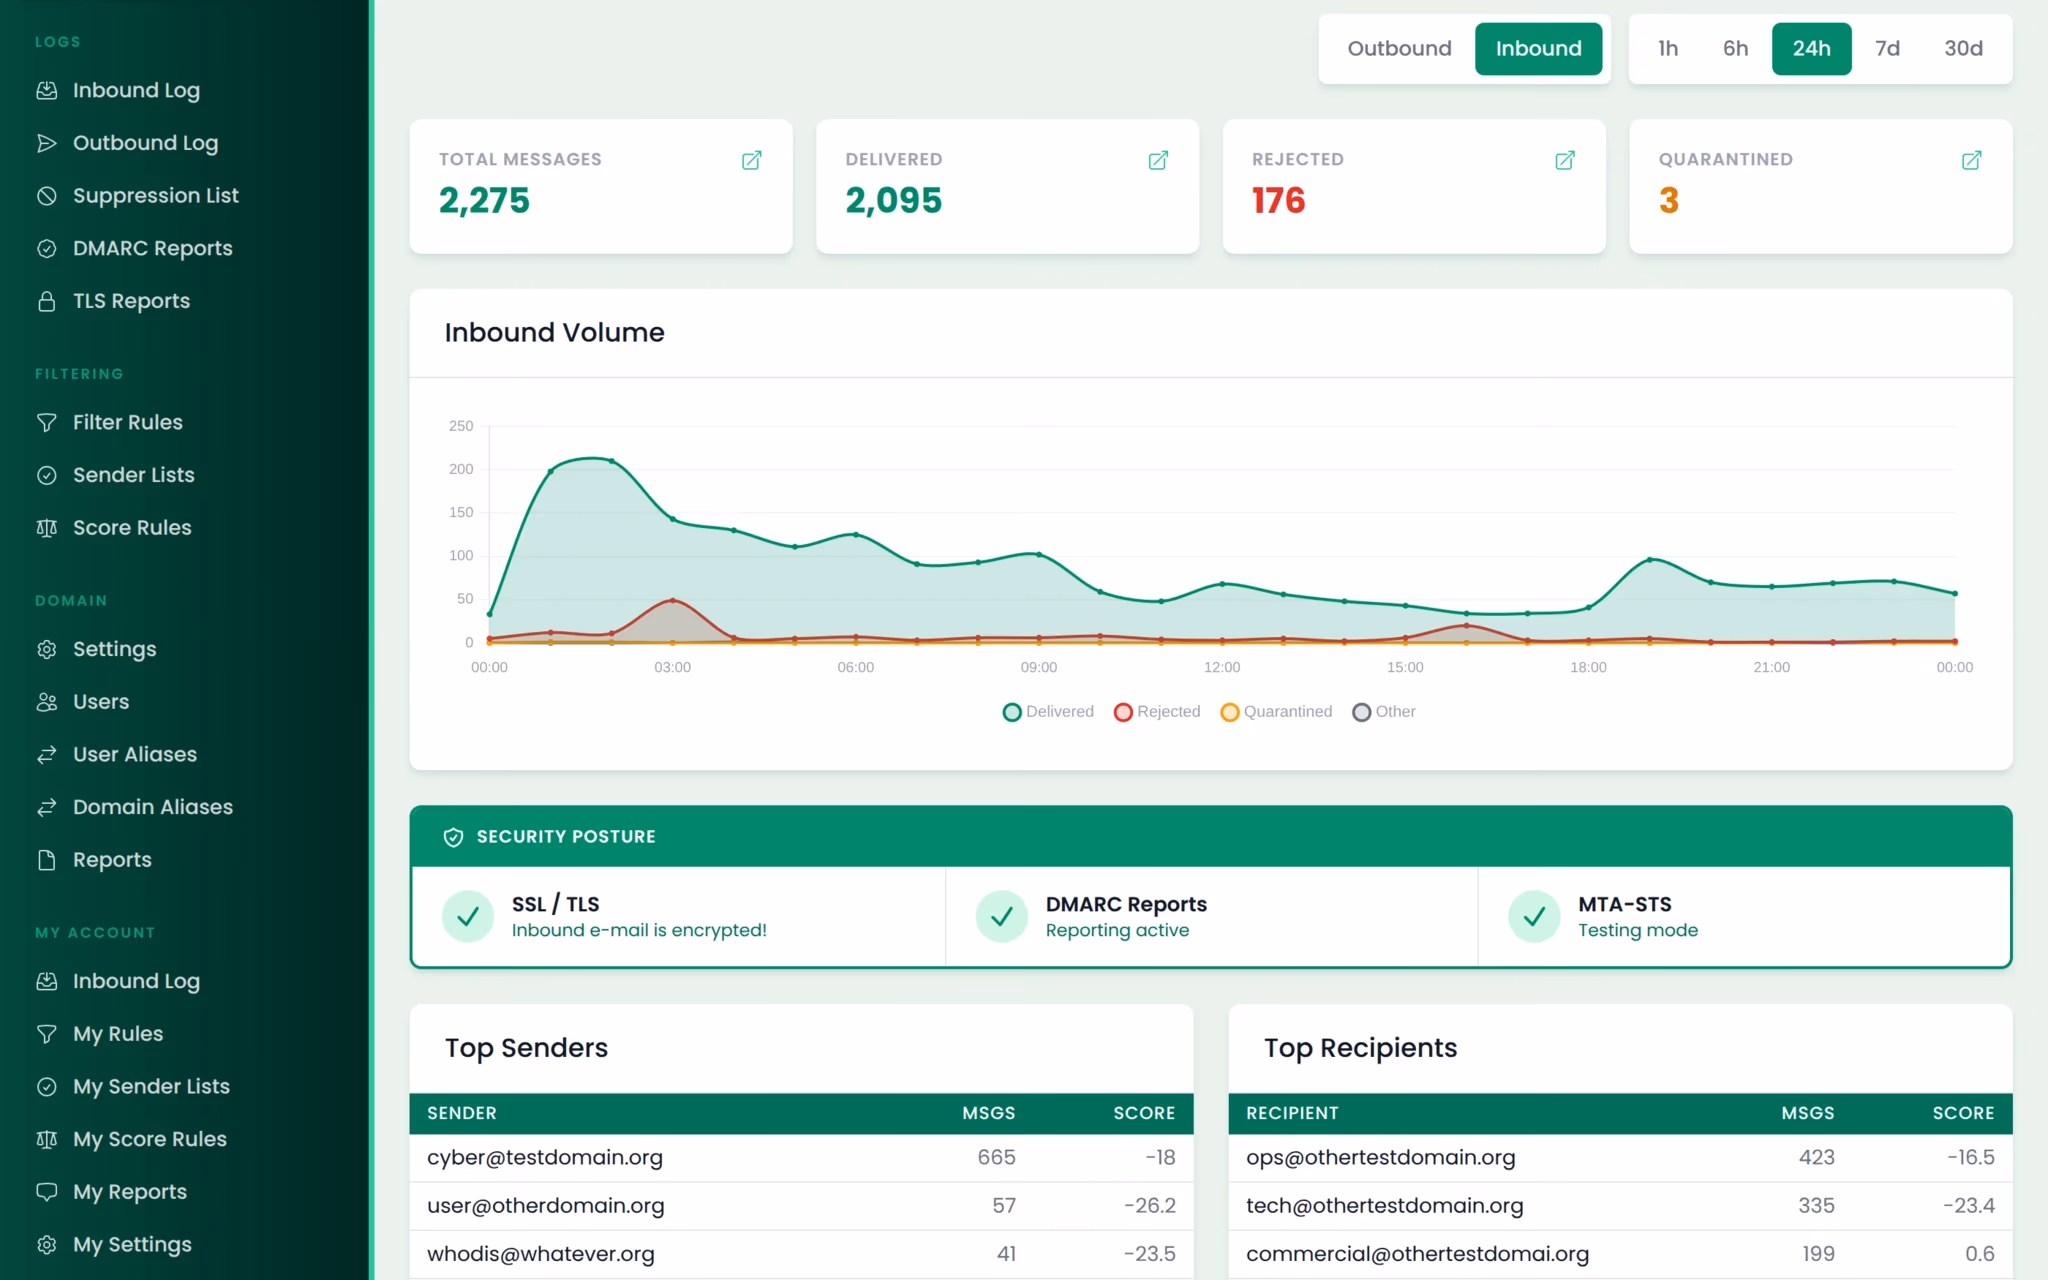Screen dimensions: 2048x1280
Task: Click recipient ops@othertestdomain.org
Action: (1380, 1157)
